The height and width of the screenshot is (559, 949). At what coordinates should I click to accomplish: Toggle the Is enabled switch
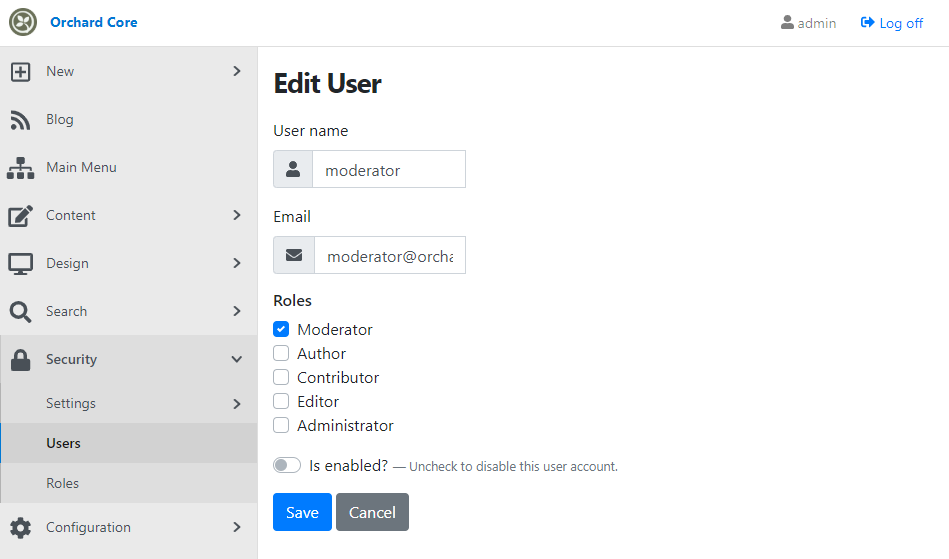coord(287,465)
